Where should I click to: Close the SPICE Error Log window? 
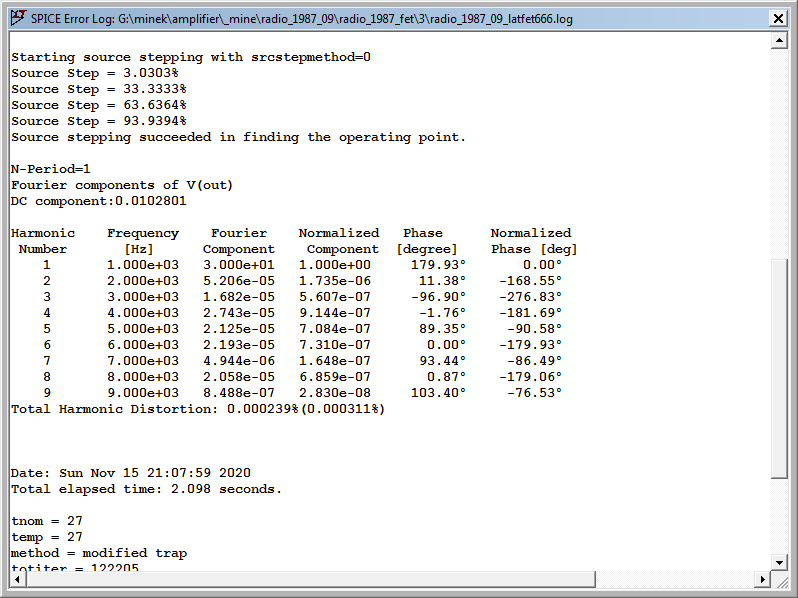click(x=778, y=19)
